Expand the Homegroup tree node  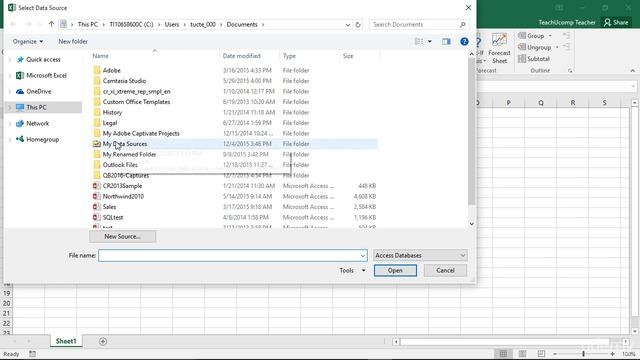10,139
